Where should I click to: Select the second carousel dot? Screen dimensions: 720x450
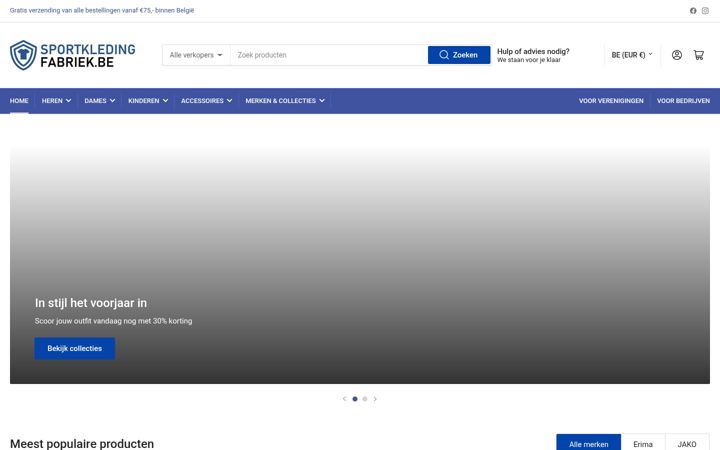pos(365,399)
